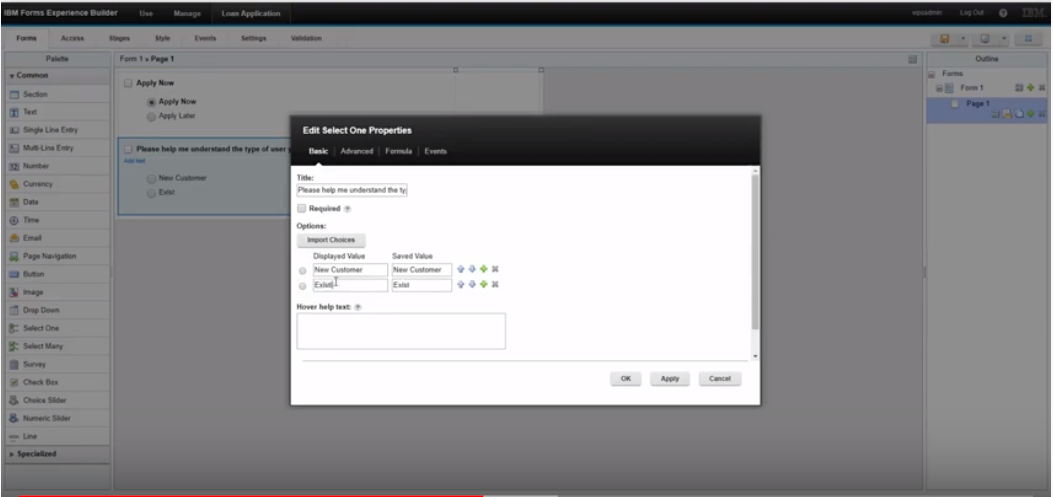Click the Import Choices button
1053x497 pixels.
click(331, 240)
